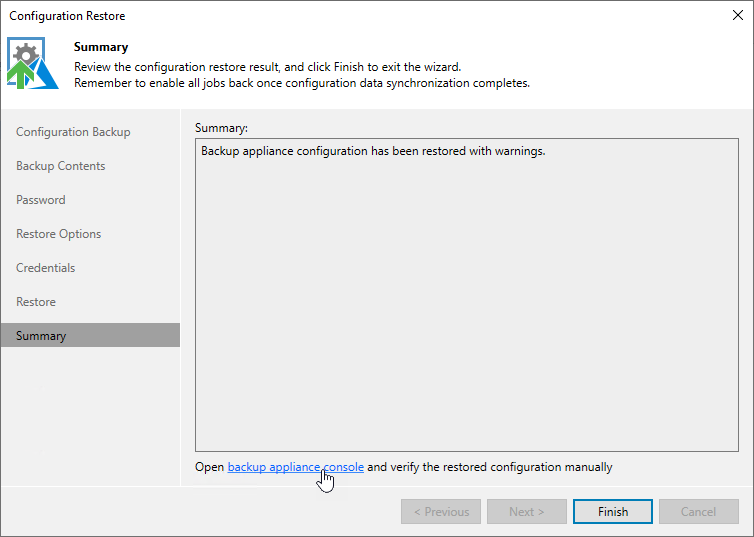Image resolution: width=754 pixels, height=537 pixels.
Task: Click the Next button
Action: point(527,512)
